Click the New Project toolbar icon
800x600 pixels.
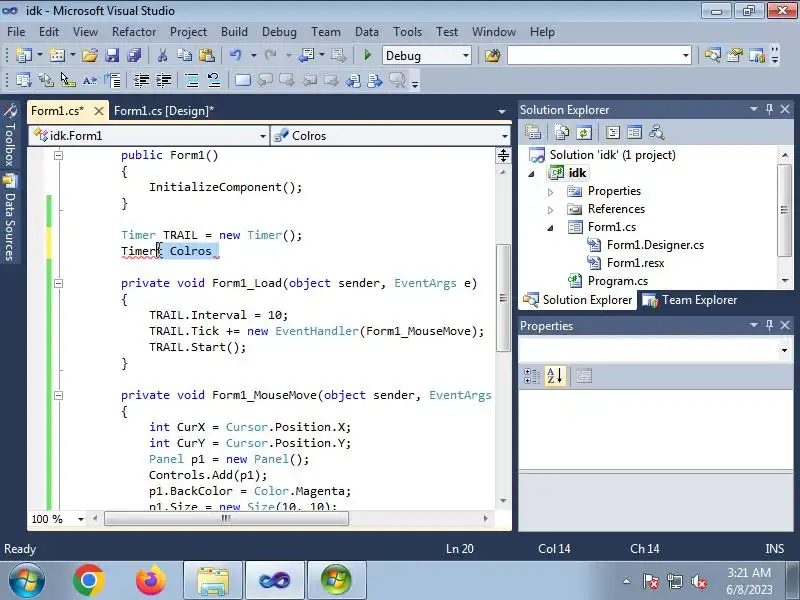(23, 55)
